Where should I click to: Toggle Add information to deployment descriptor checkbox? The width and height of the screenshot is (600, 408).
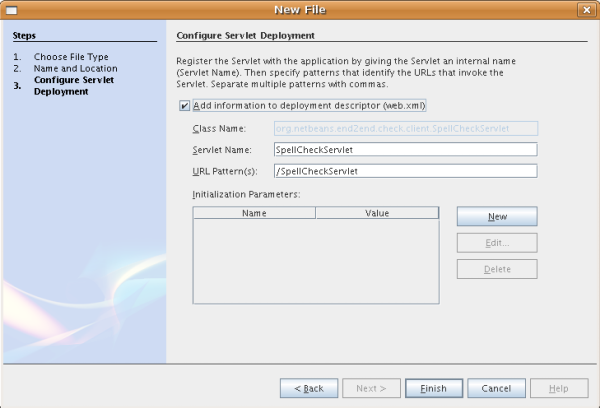pos(184,106)
